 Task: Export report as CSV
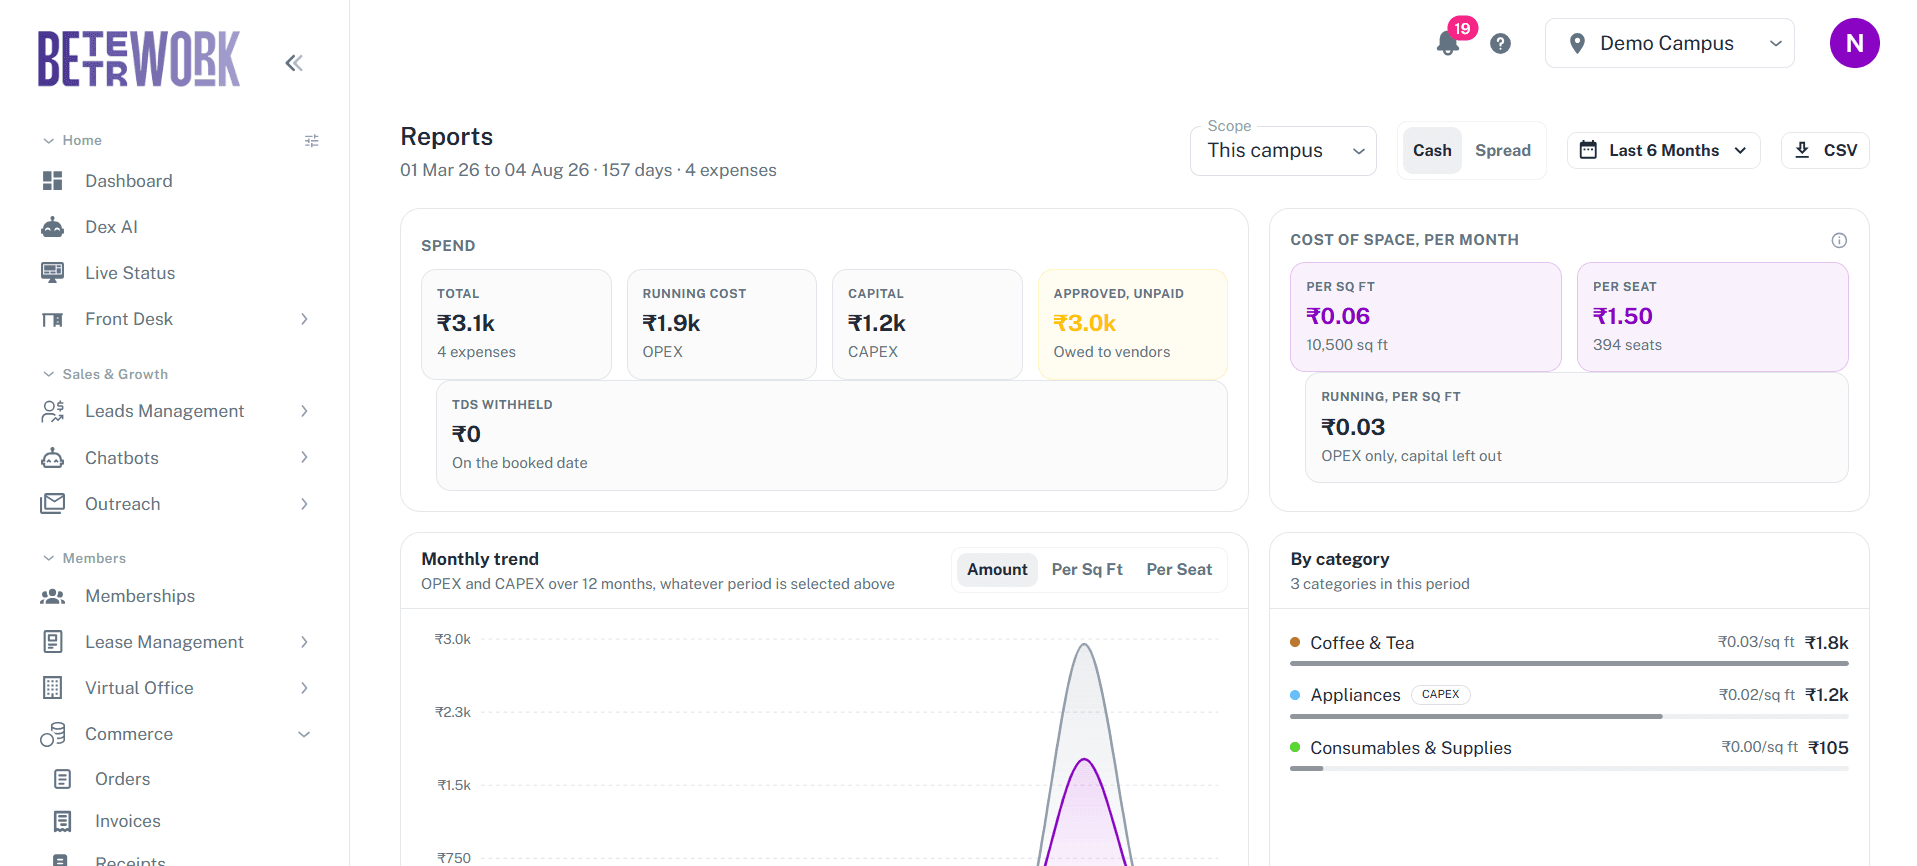1825,150
